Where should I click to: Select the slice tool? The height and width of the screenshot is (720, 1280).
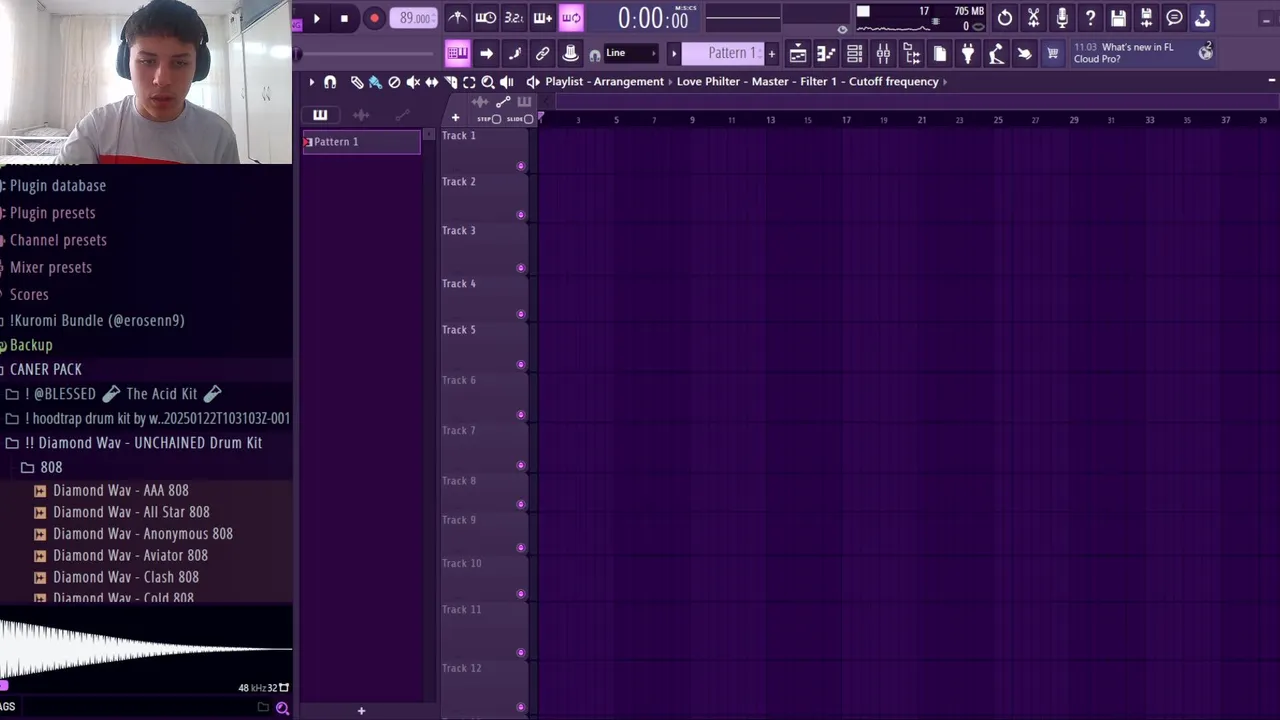[451, 82]
